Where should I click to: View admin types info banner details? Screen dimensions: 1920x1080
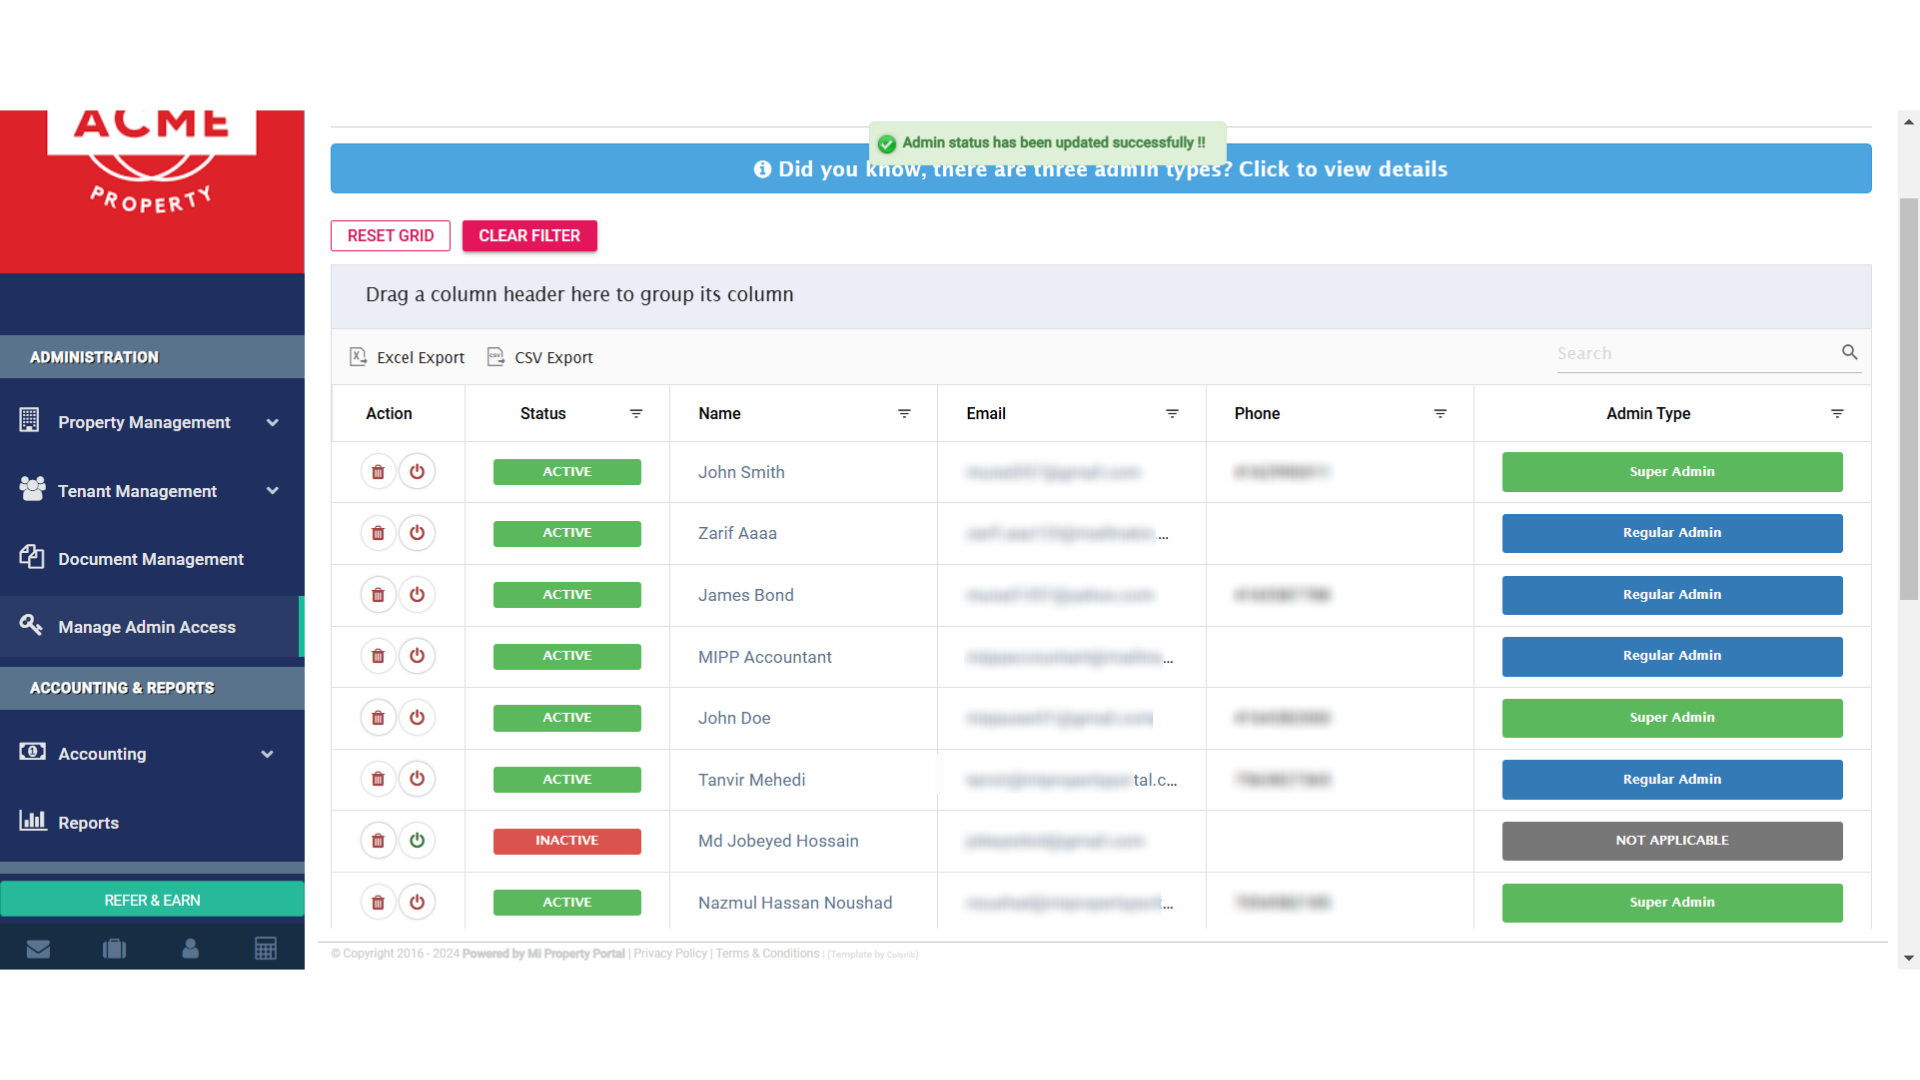pyautogui.click(x=1101, y=169)
